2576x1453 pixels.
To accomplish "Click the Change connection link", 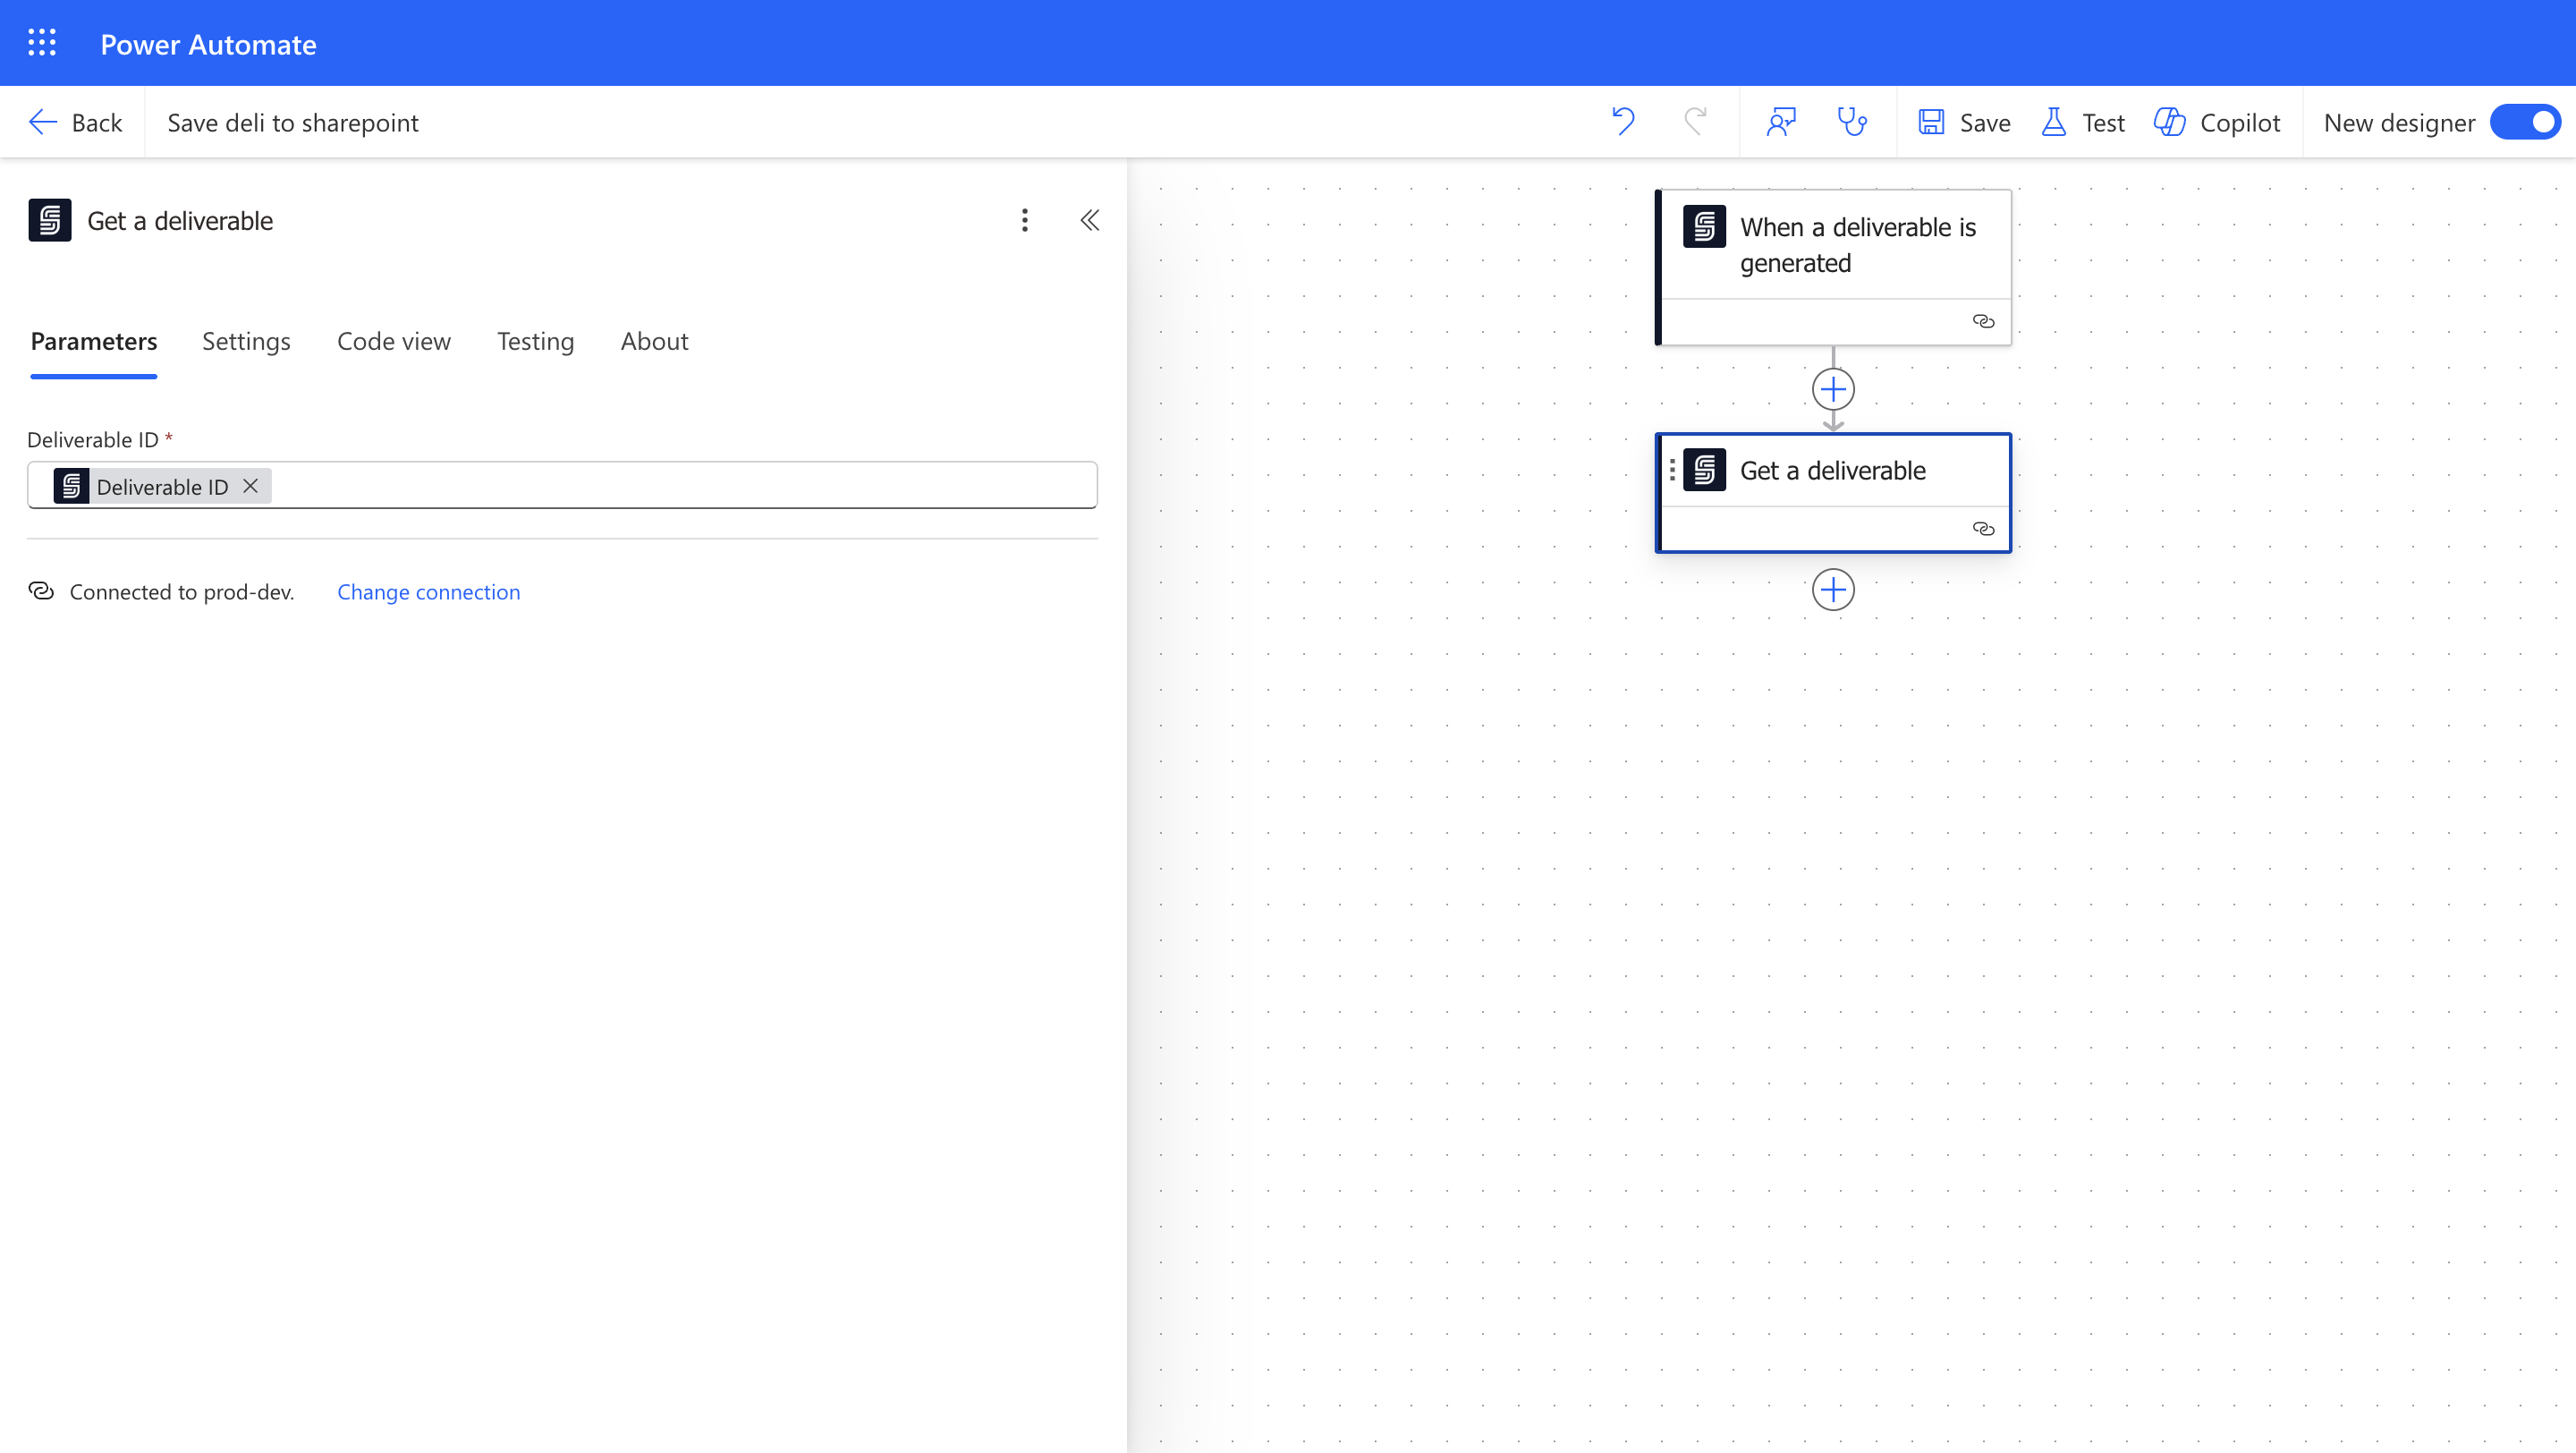I will (428, 592).
